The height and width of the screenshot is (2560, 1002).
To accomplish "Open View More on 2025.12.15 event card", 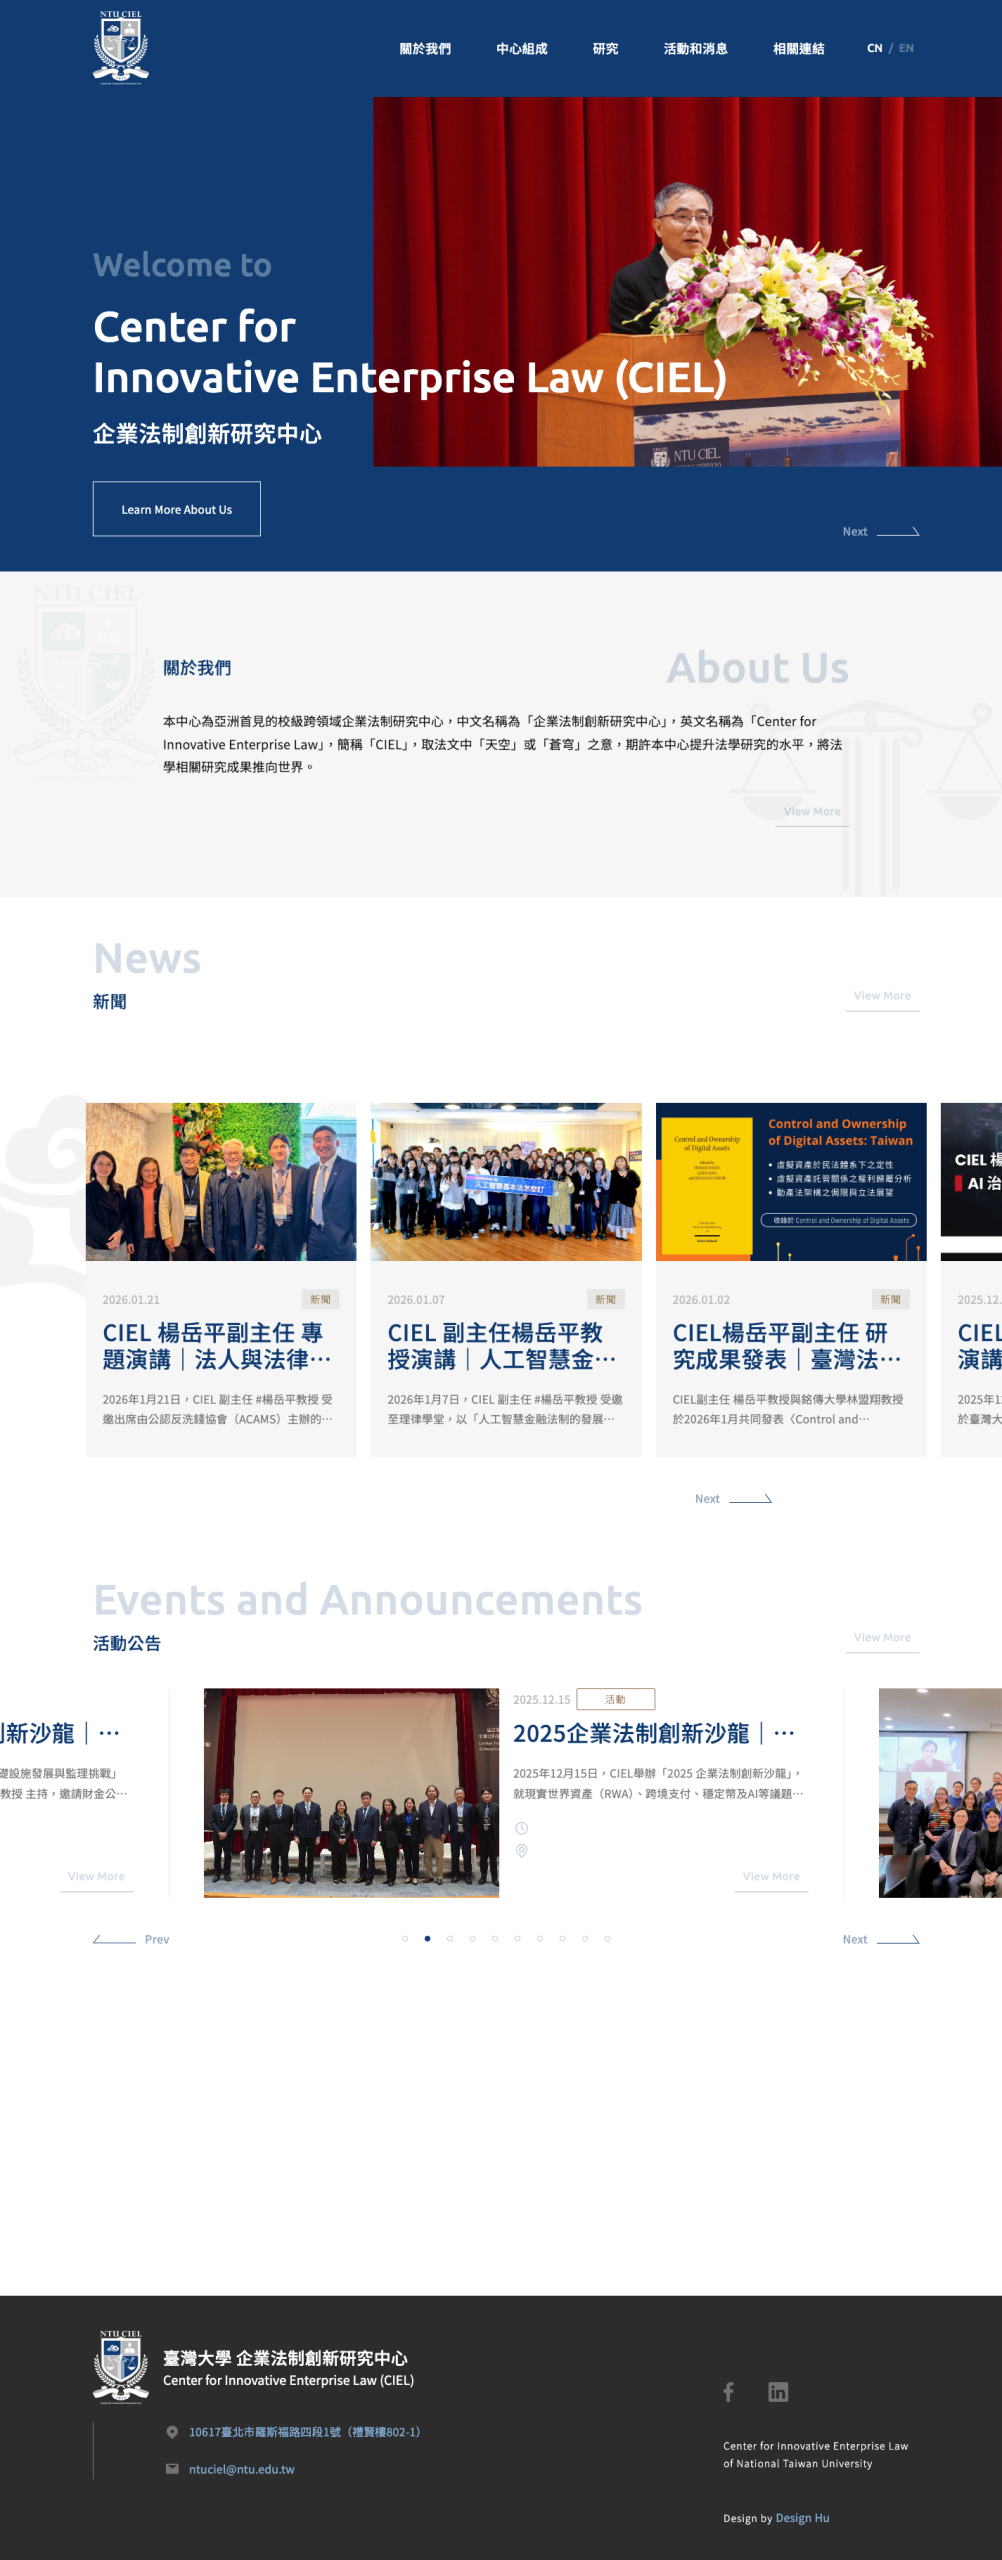I will pos(771,1877).
